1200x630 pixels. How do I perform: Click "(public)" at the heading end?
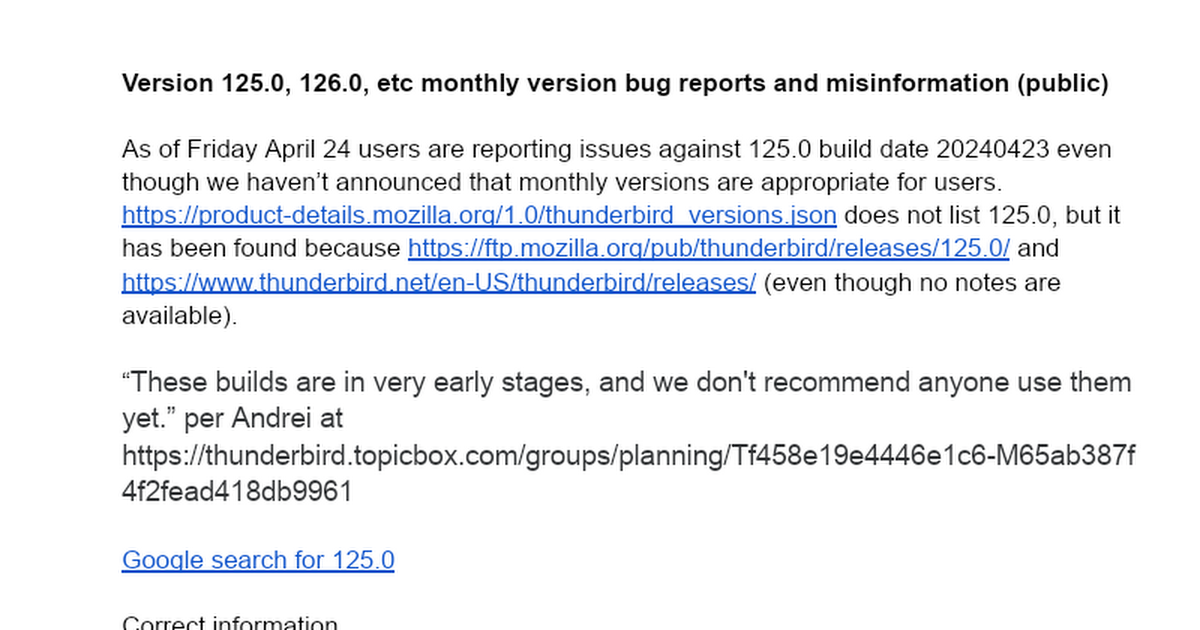pyautogui.click(x=1063, y=84)
